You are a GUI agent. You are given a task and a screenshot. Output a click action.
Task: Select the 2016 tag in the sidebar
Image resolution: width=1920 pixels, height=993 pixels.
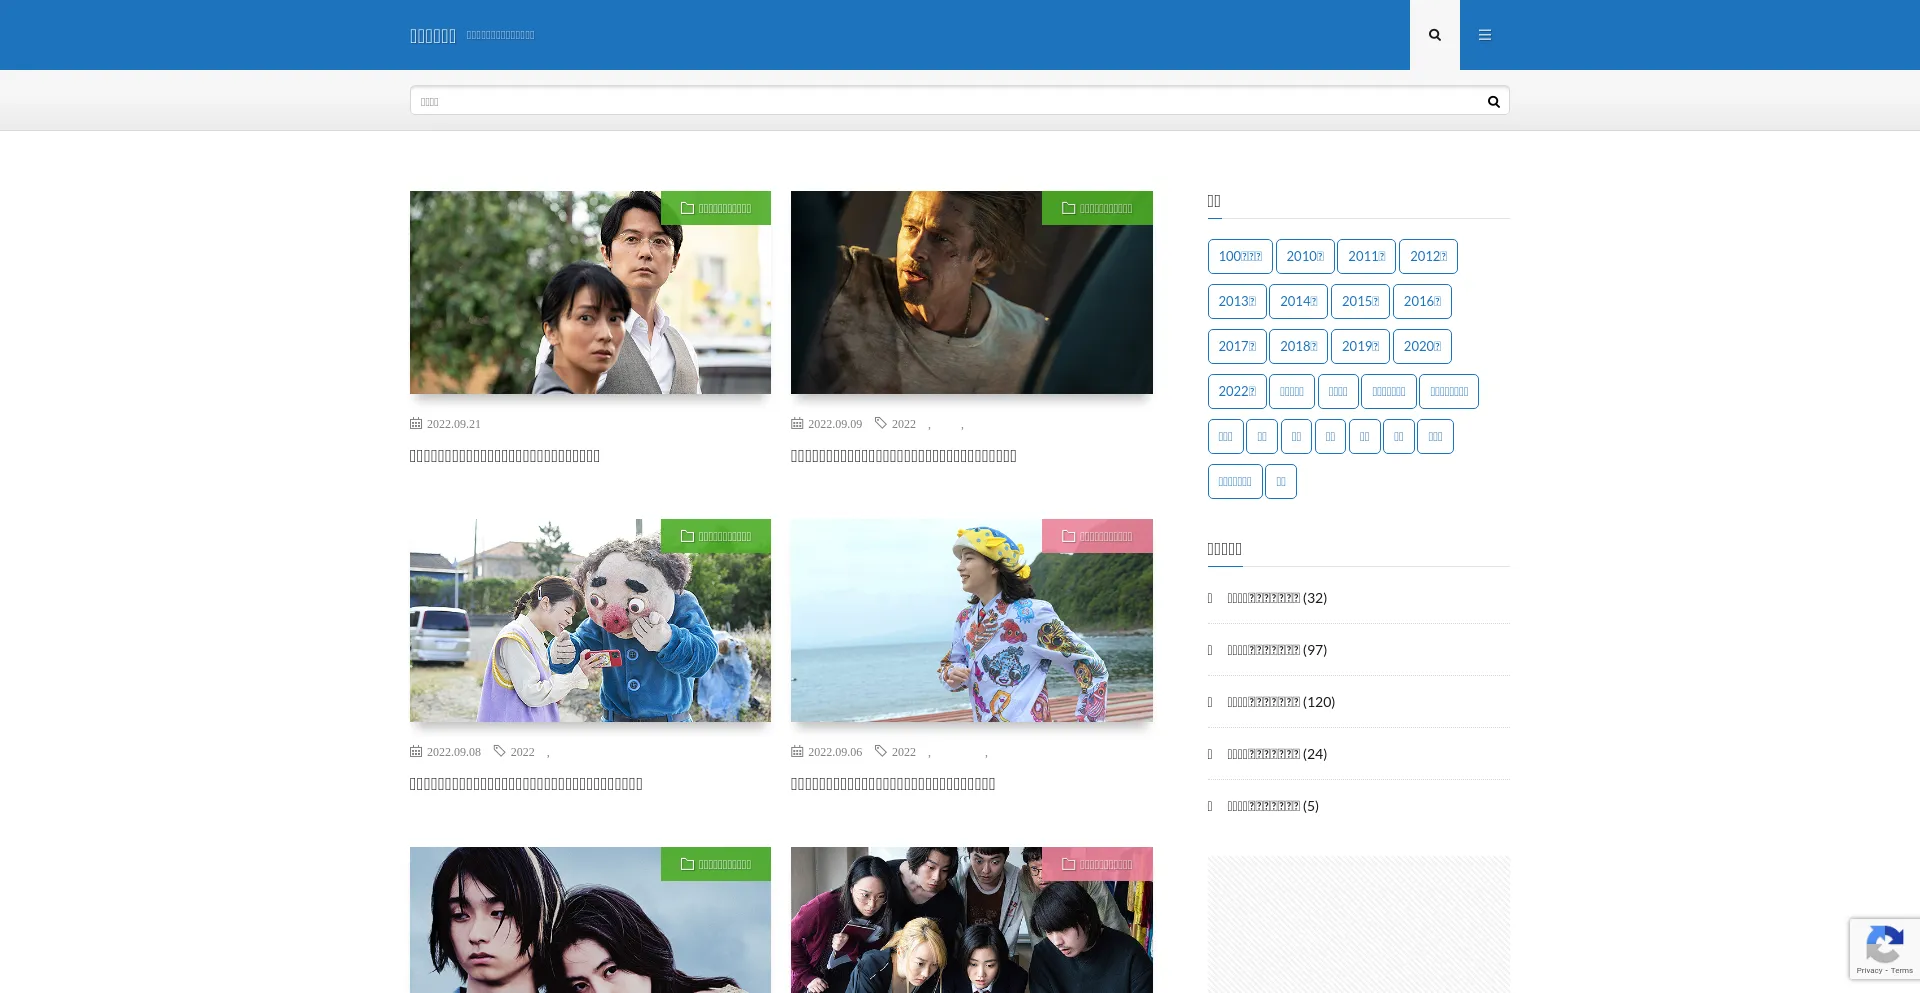[1422, 302]
